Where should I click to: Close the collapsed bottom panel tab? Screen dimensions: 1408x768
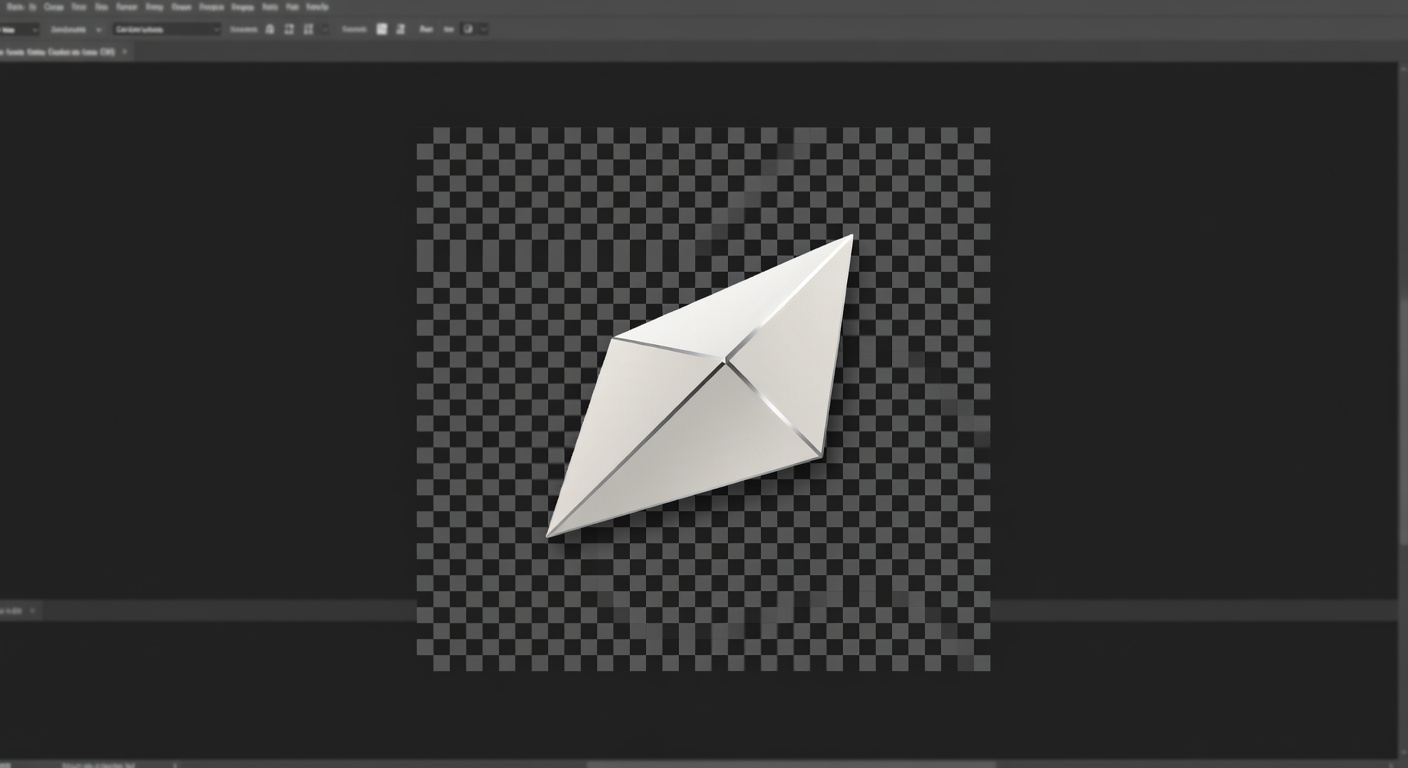[x=32, y=610]
